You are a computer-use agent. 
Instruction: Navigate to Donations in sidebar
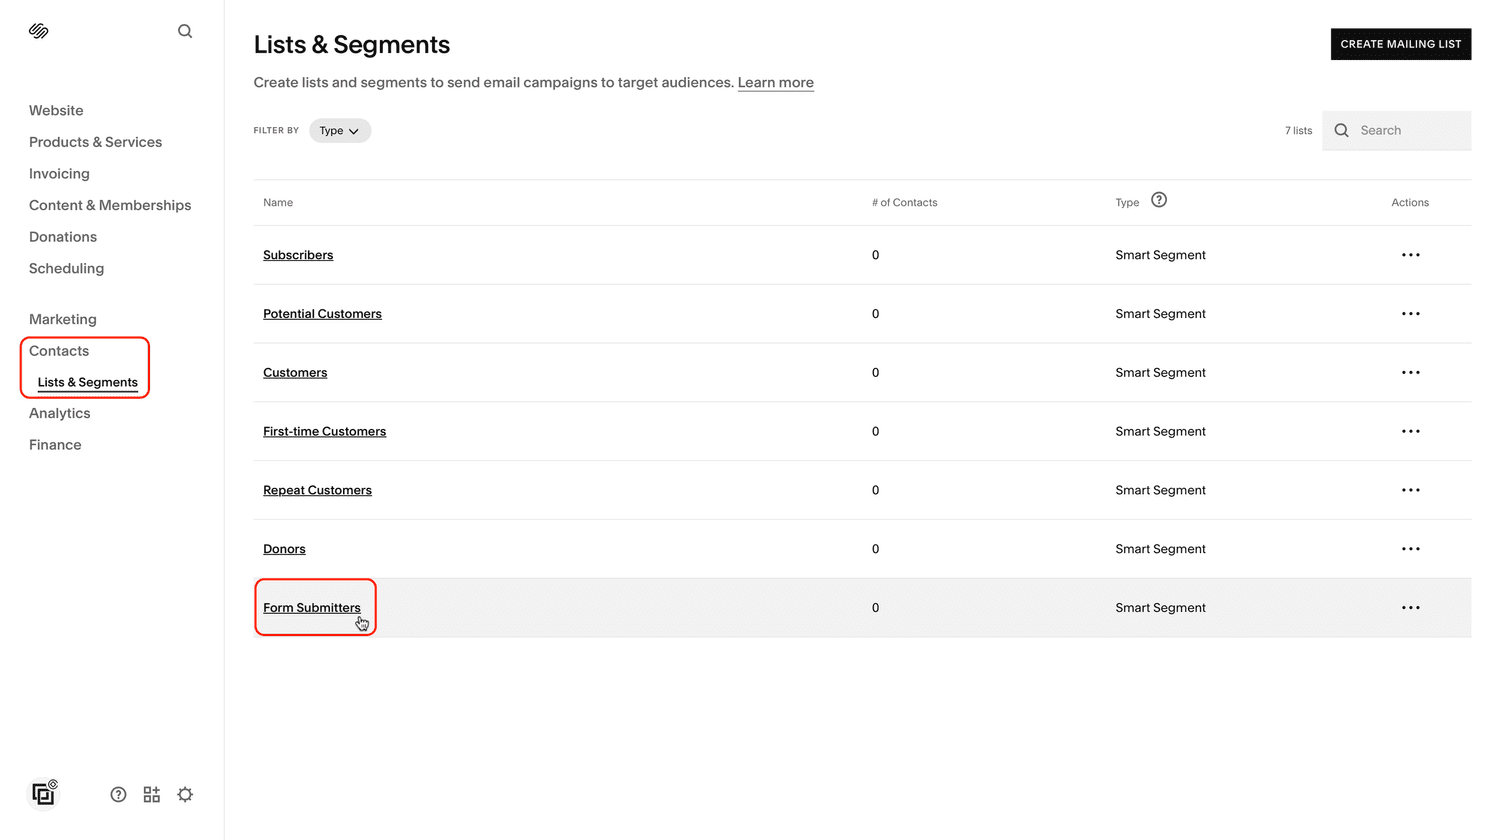(x=63, y=237)
